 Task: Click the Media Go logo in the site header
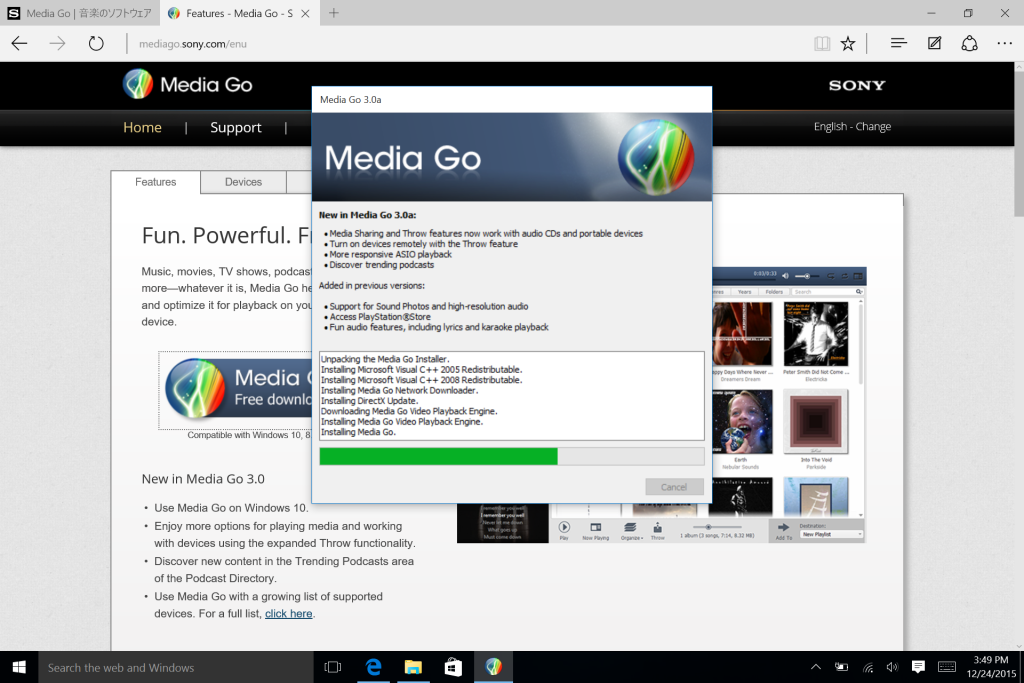pyautogui.click(x=187, y=84)
